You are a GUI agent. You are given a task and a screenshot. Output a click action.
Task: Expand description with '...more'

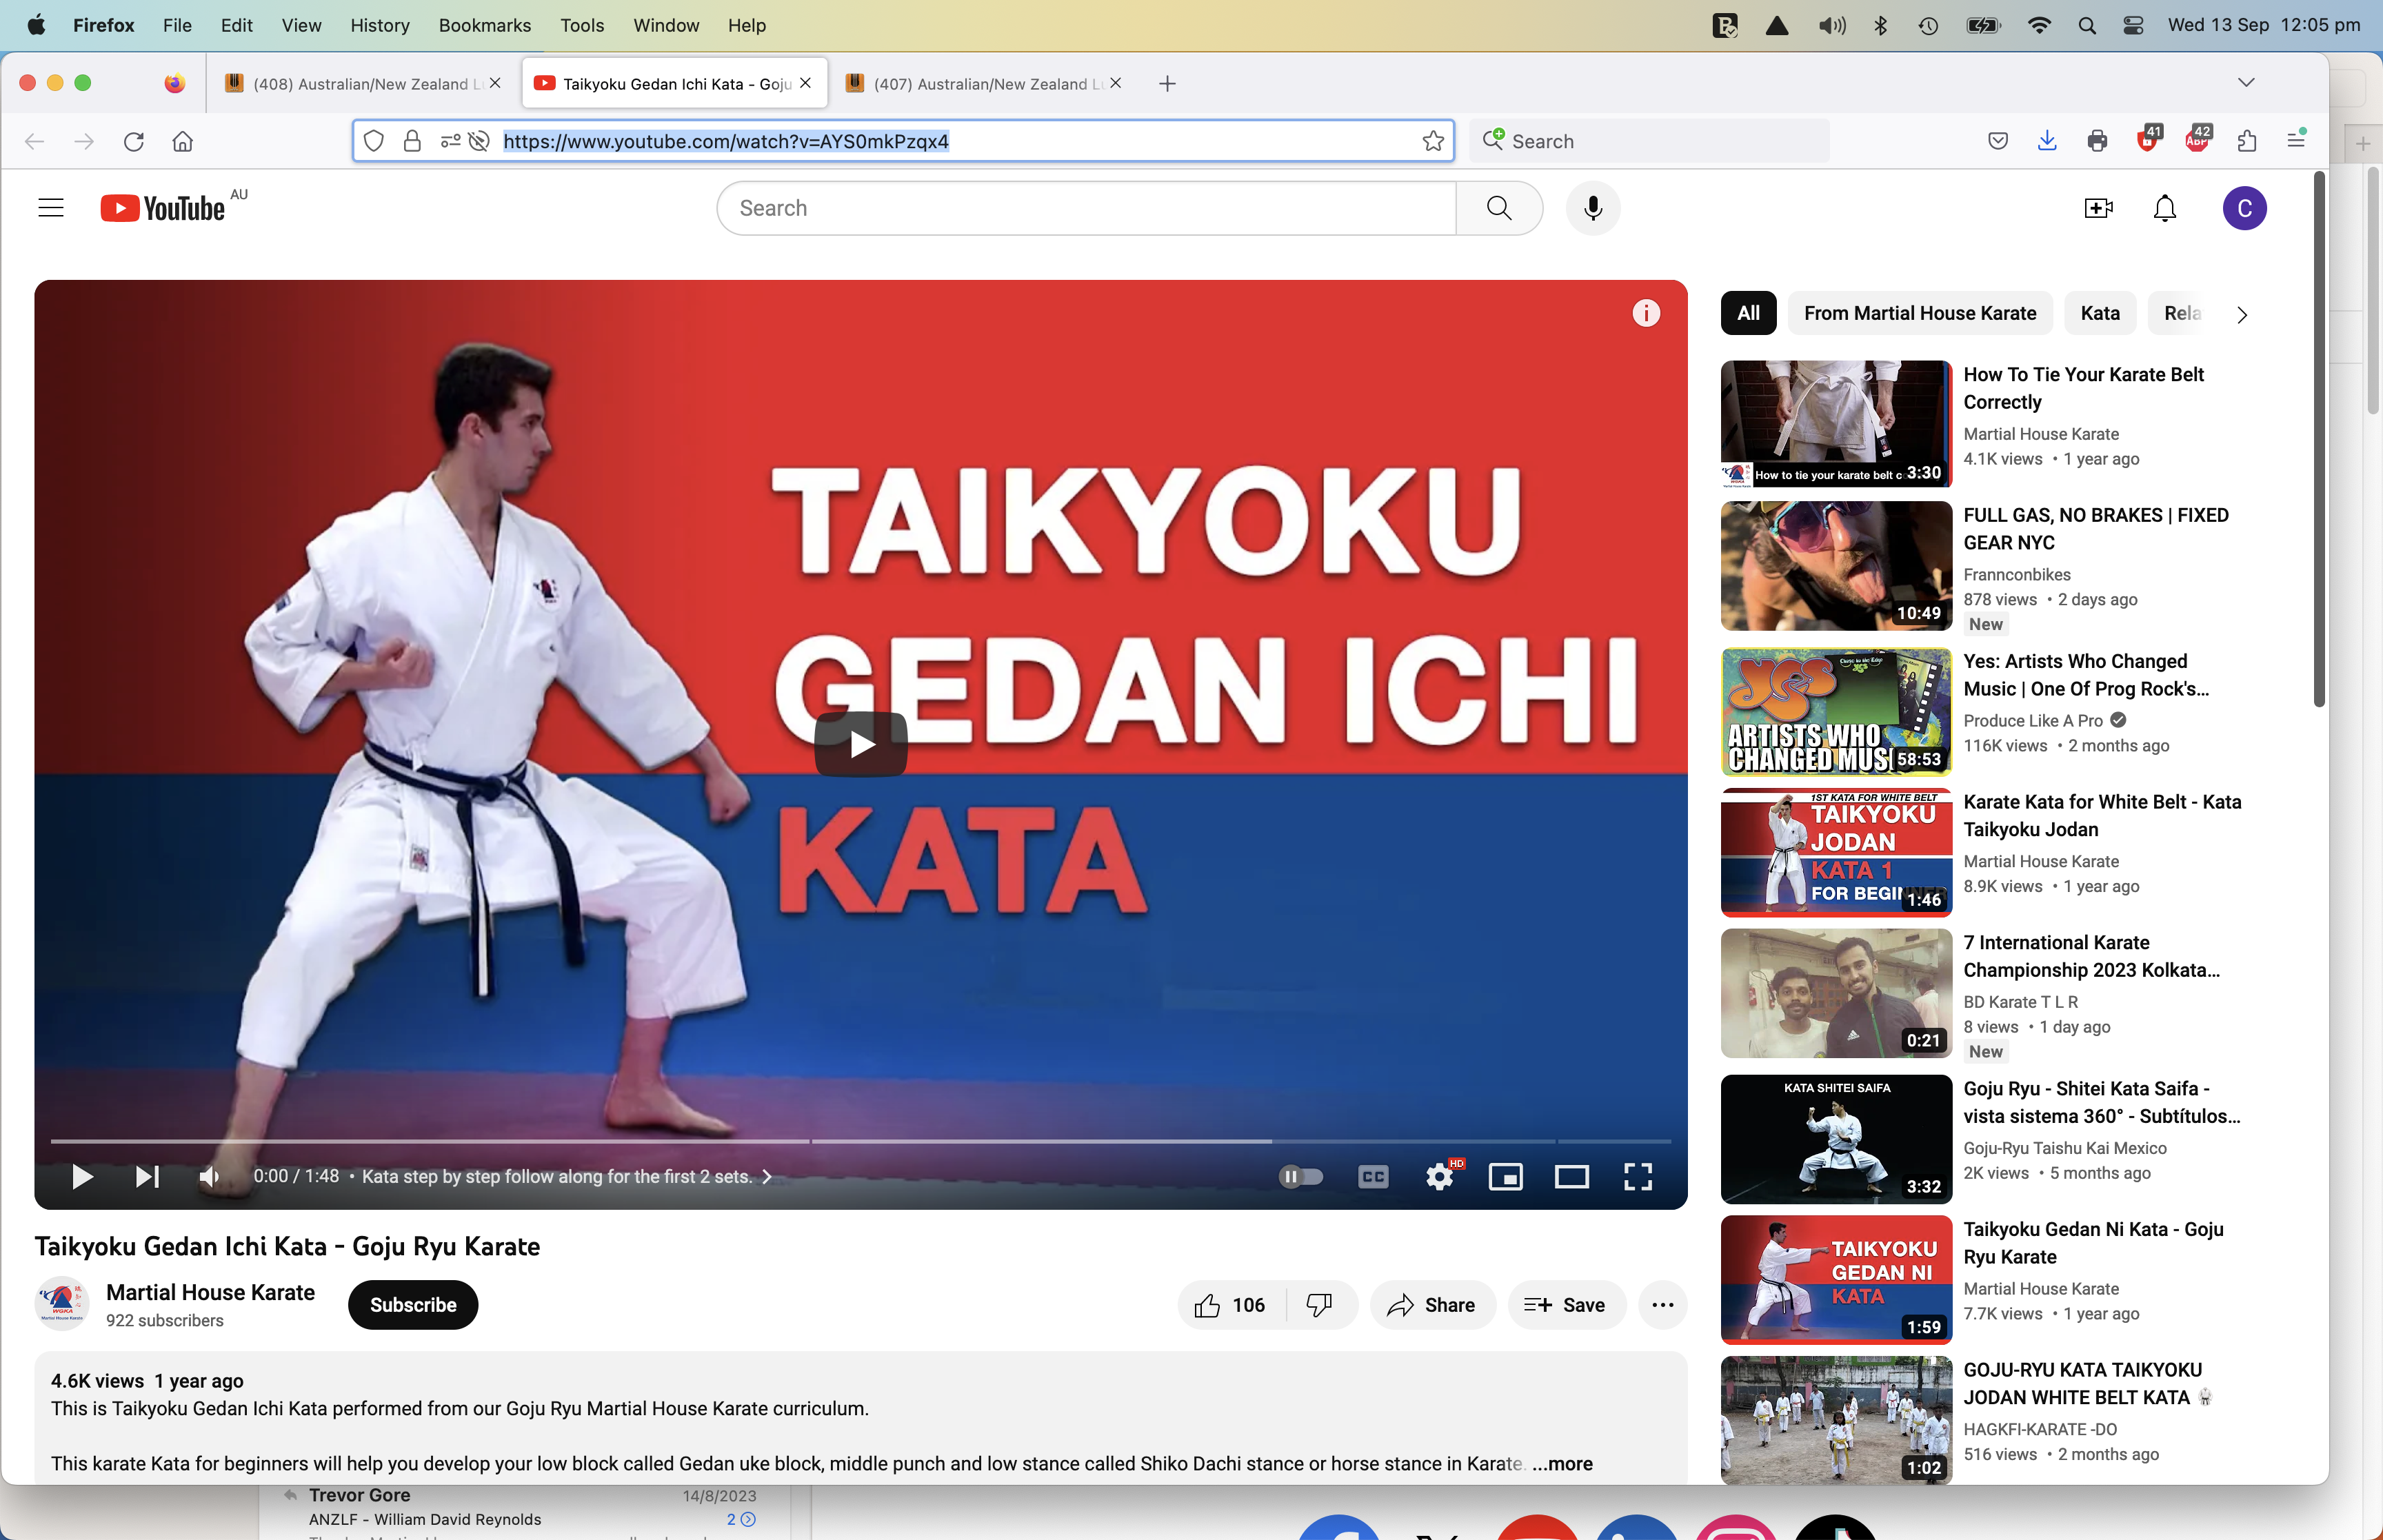coord(1562,1463)
